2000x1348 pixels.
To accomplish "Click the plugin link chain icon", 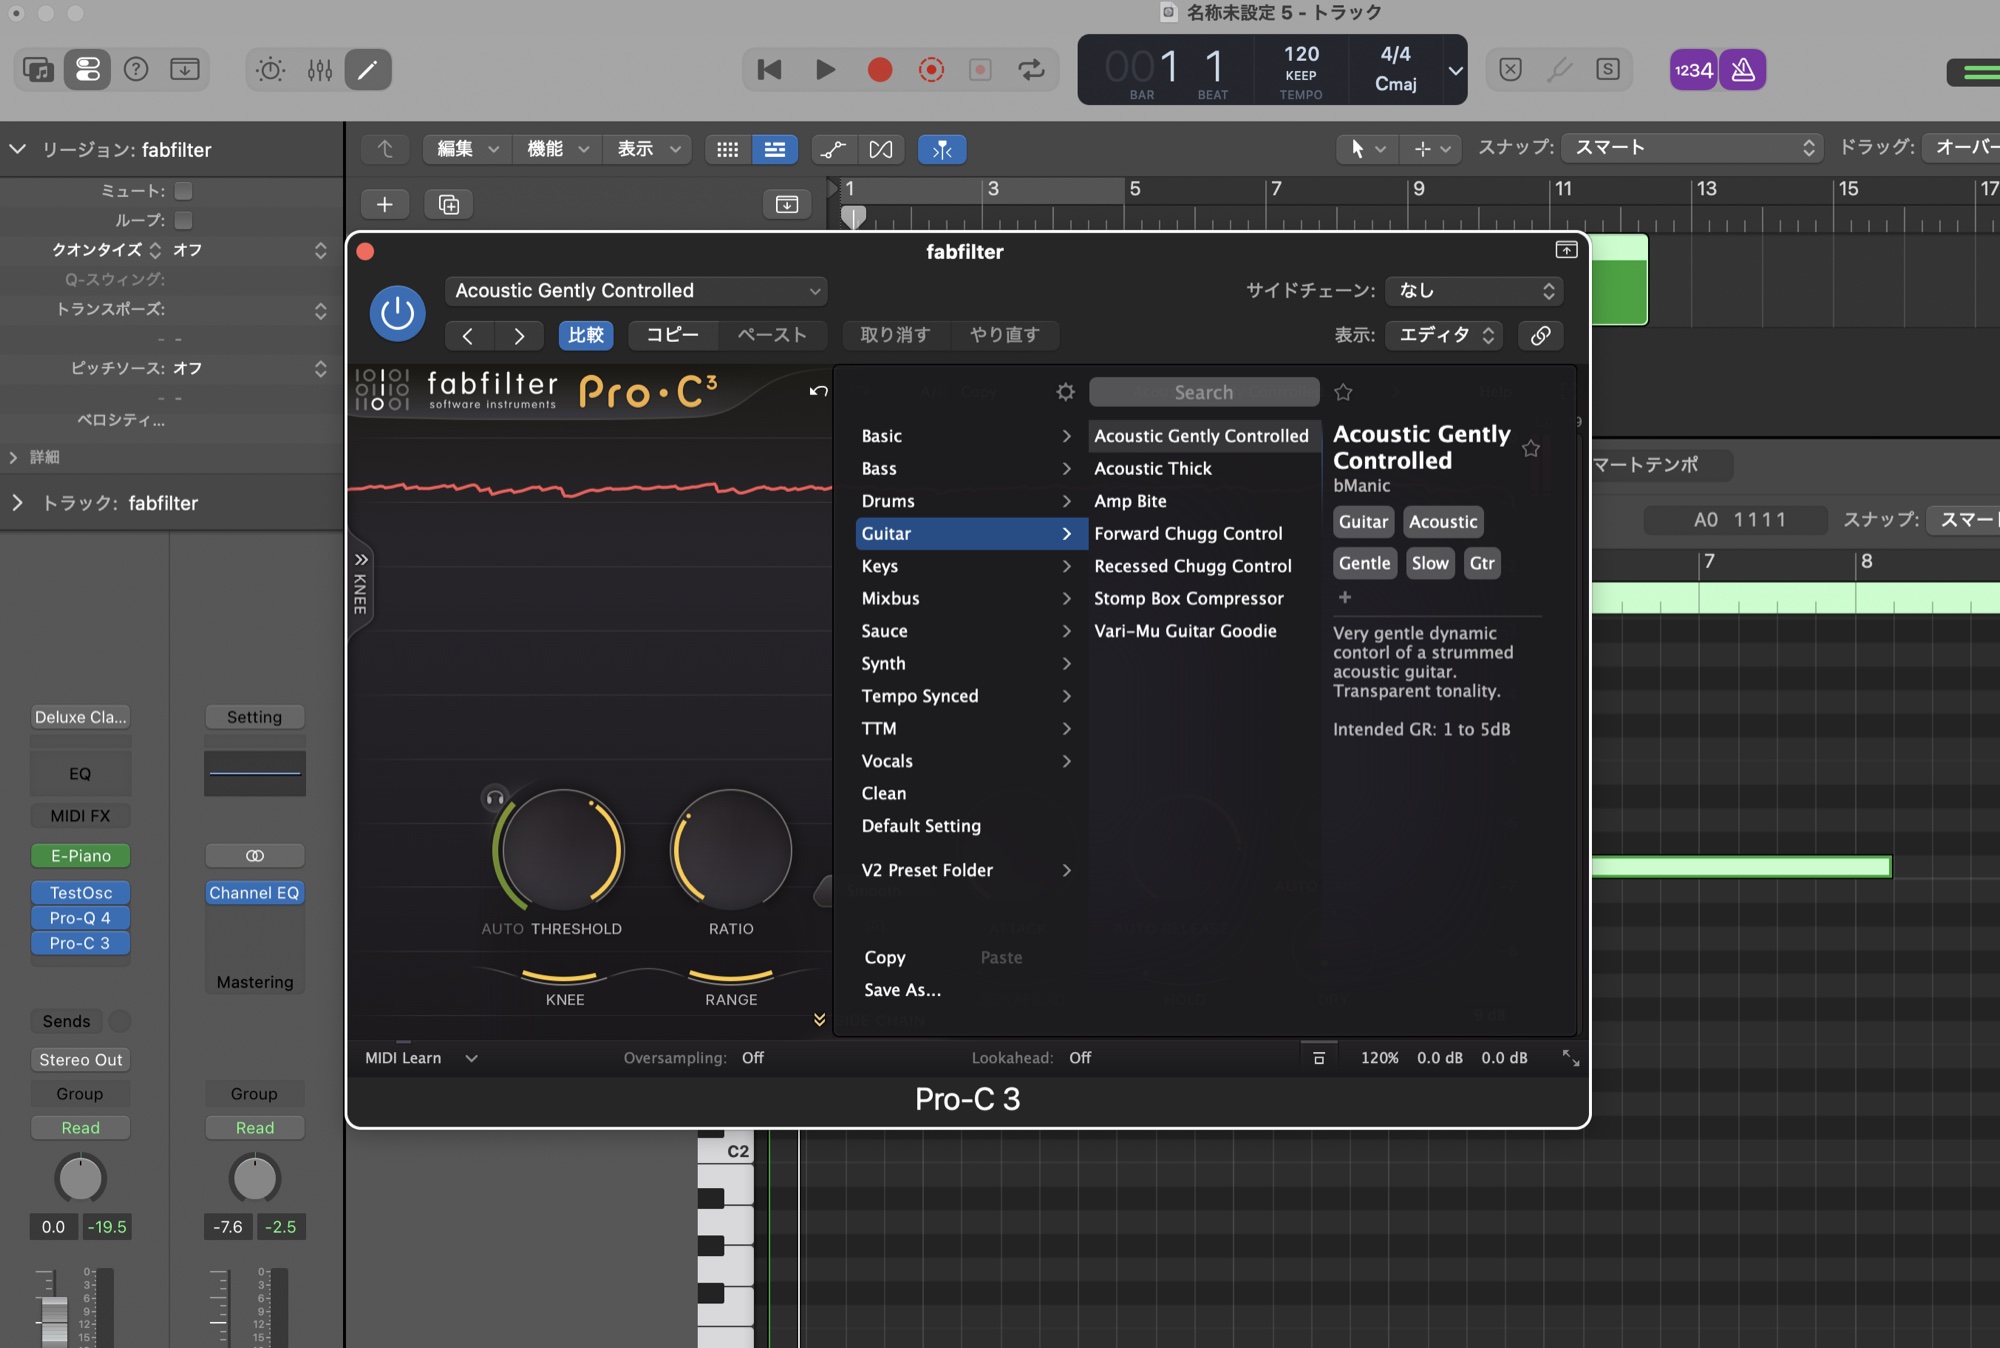I will pos(1540,335).
